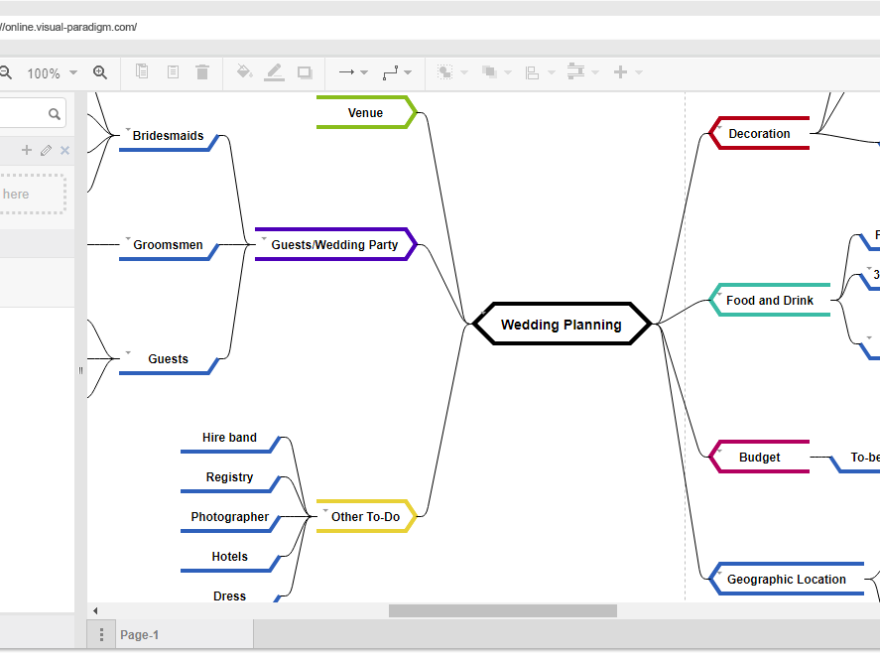
Task: Select the straight arrow connector icon
Action: [345, 72]
